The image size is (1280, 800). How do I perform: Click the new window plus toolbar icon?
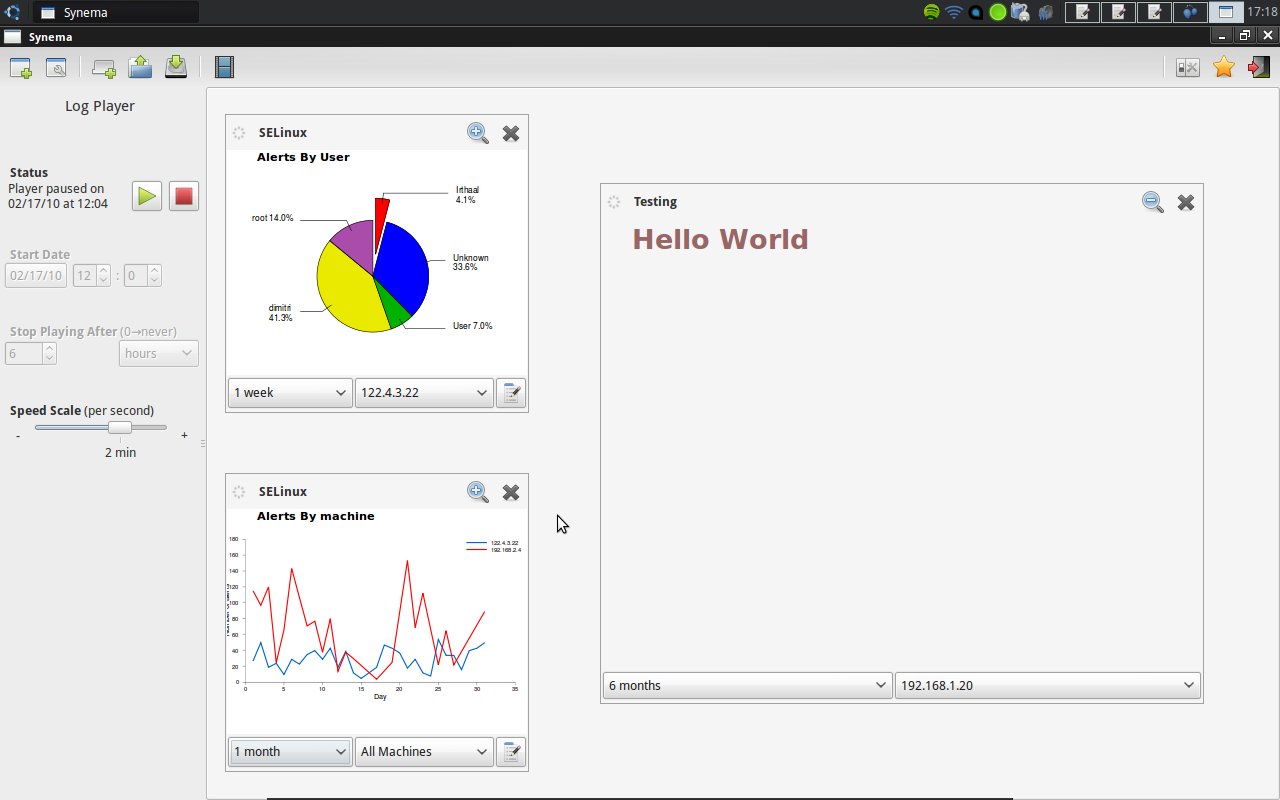pyautogui.click(x=20, y=68)
